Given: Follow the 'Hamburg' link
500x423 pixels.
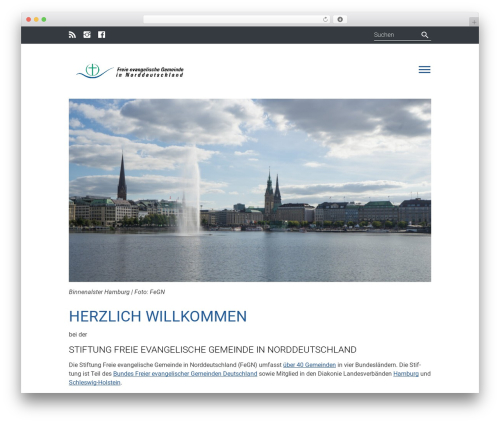Looking at the screenshot, I should coord(406,374).
